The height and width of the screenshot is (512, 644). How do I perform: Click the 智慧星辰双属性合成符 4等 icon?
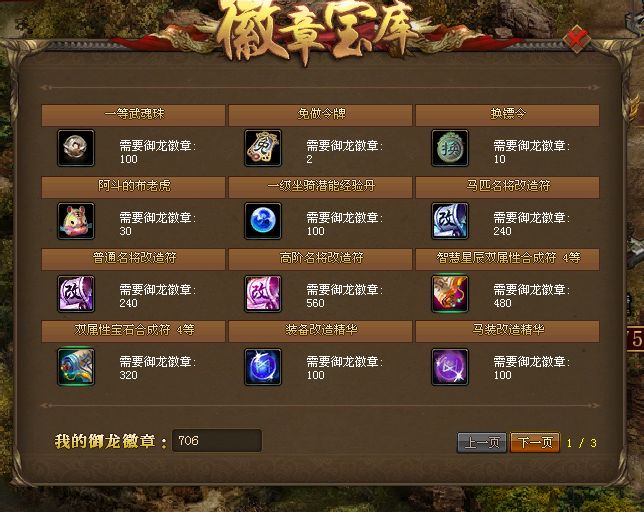click(x=450, y=294)
